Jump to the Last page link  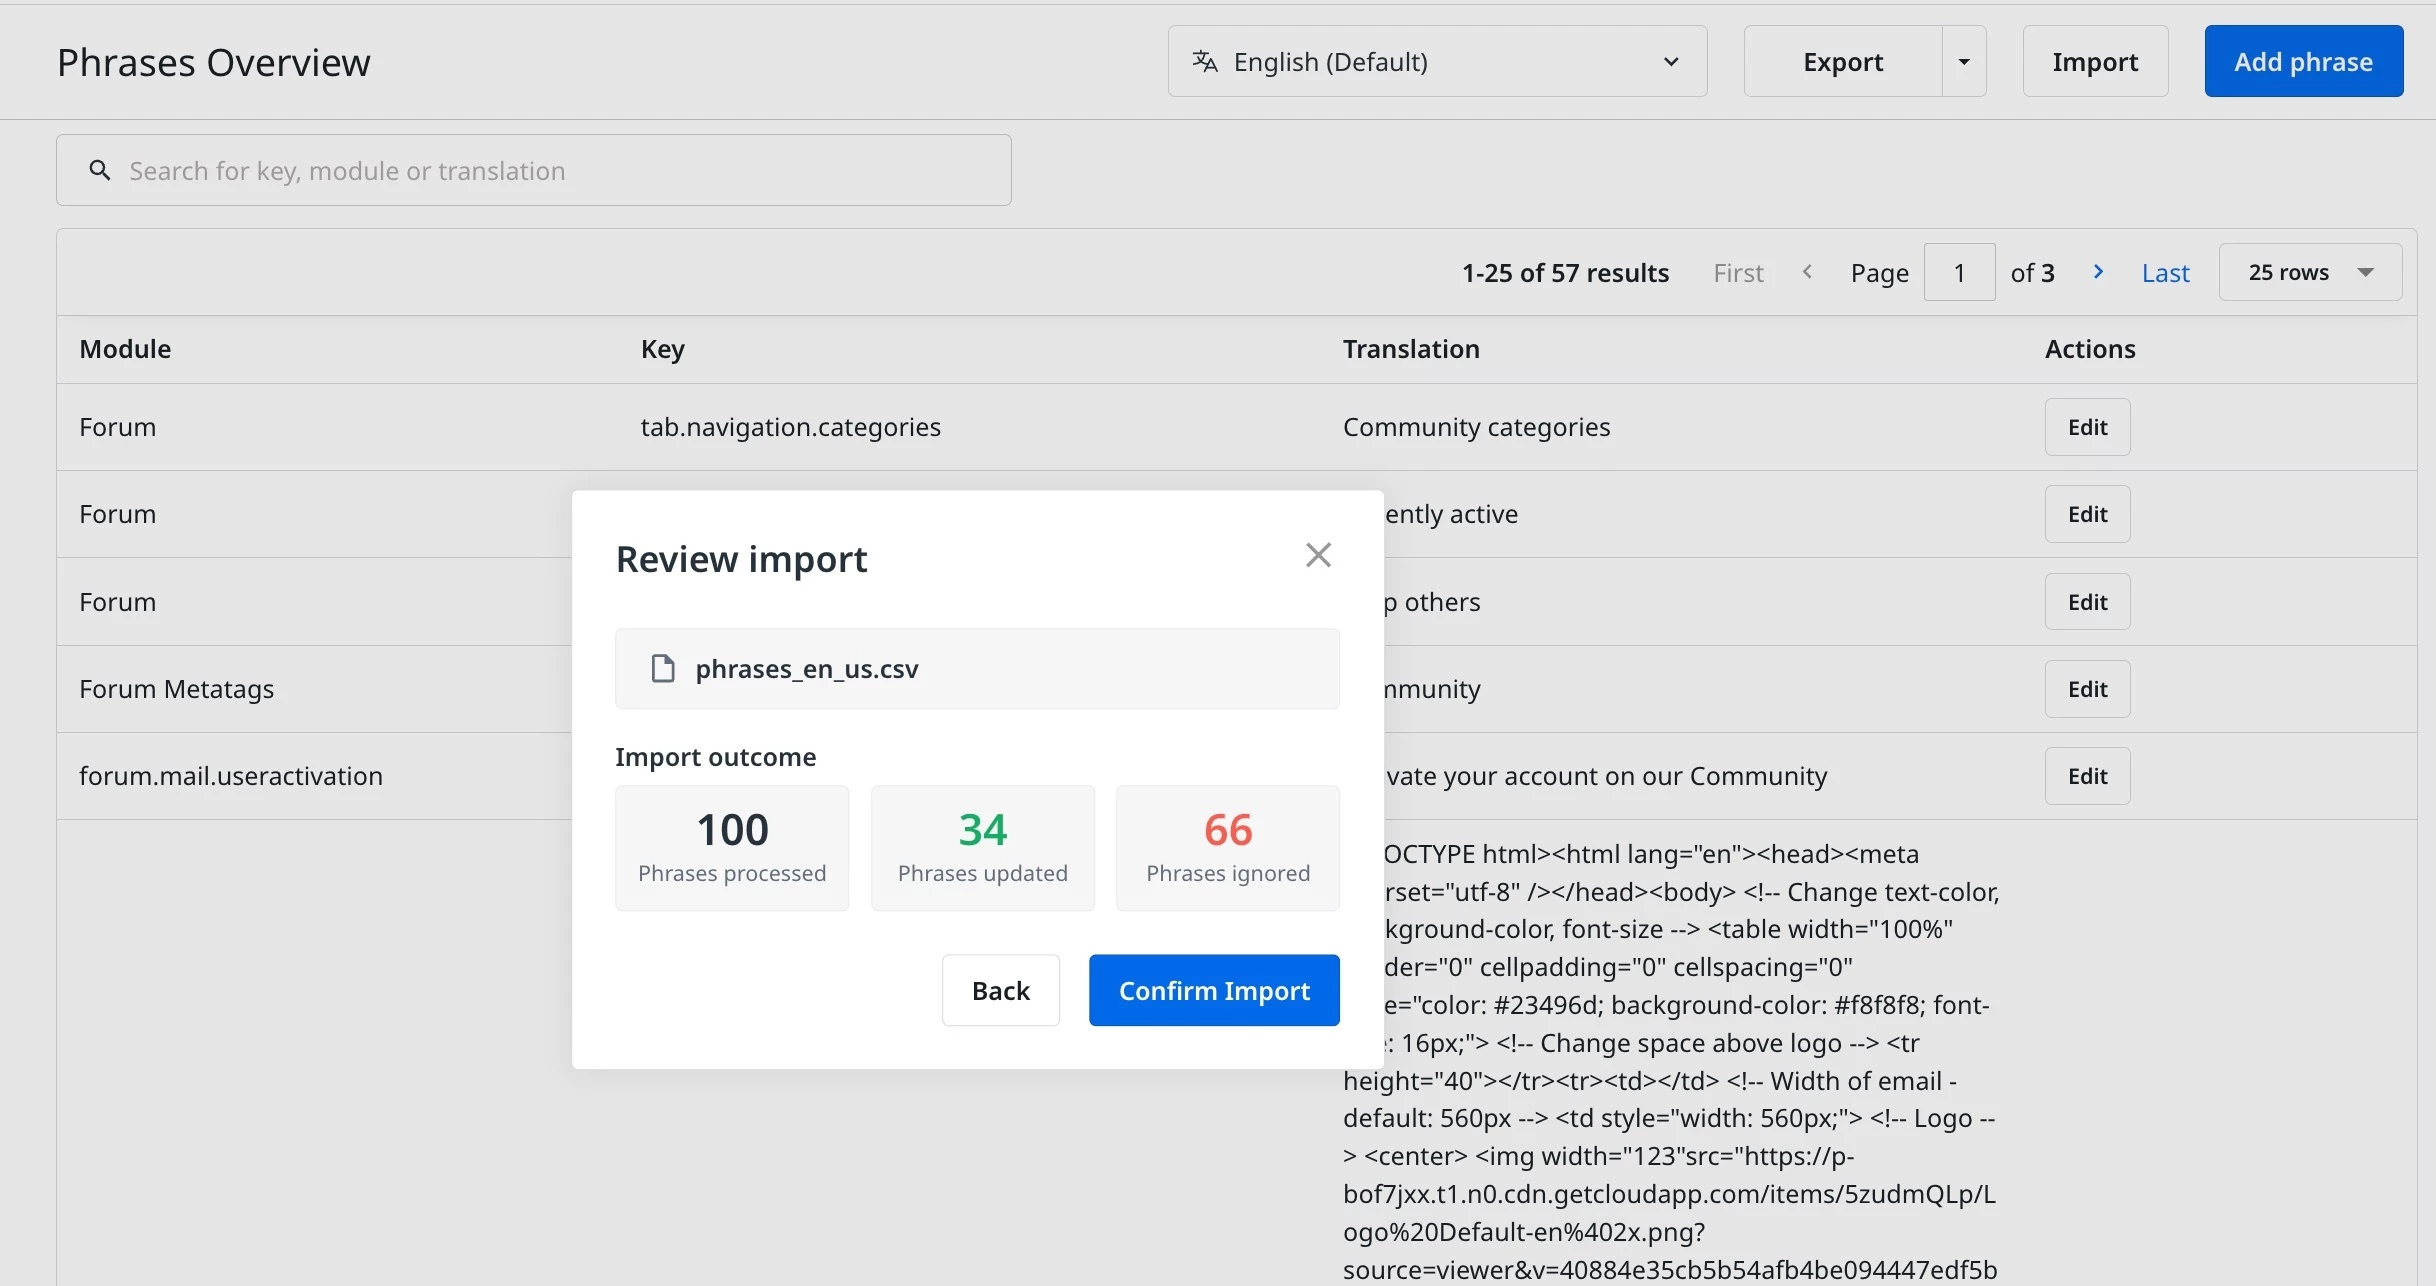2165,273
